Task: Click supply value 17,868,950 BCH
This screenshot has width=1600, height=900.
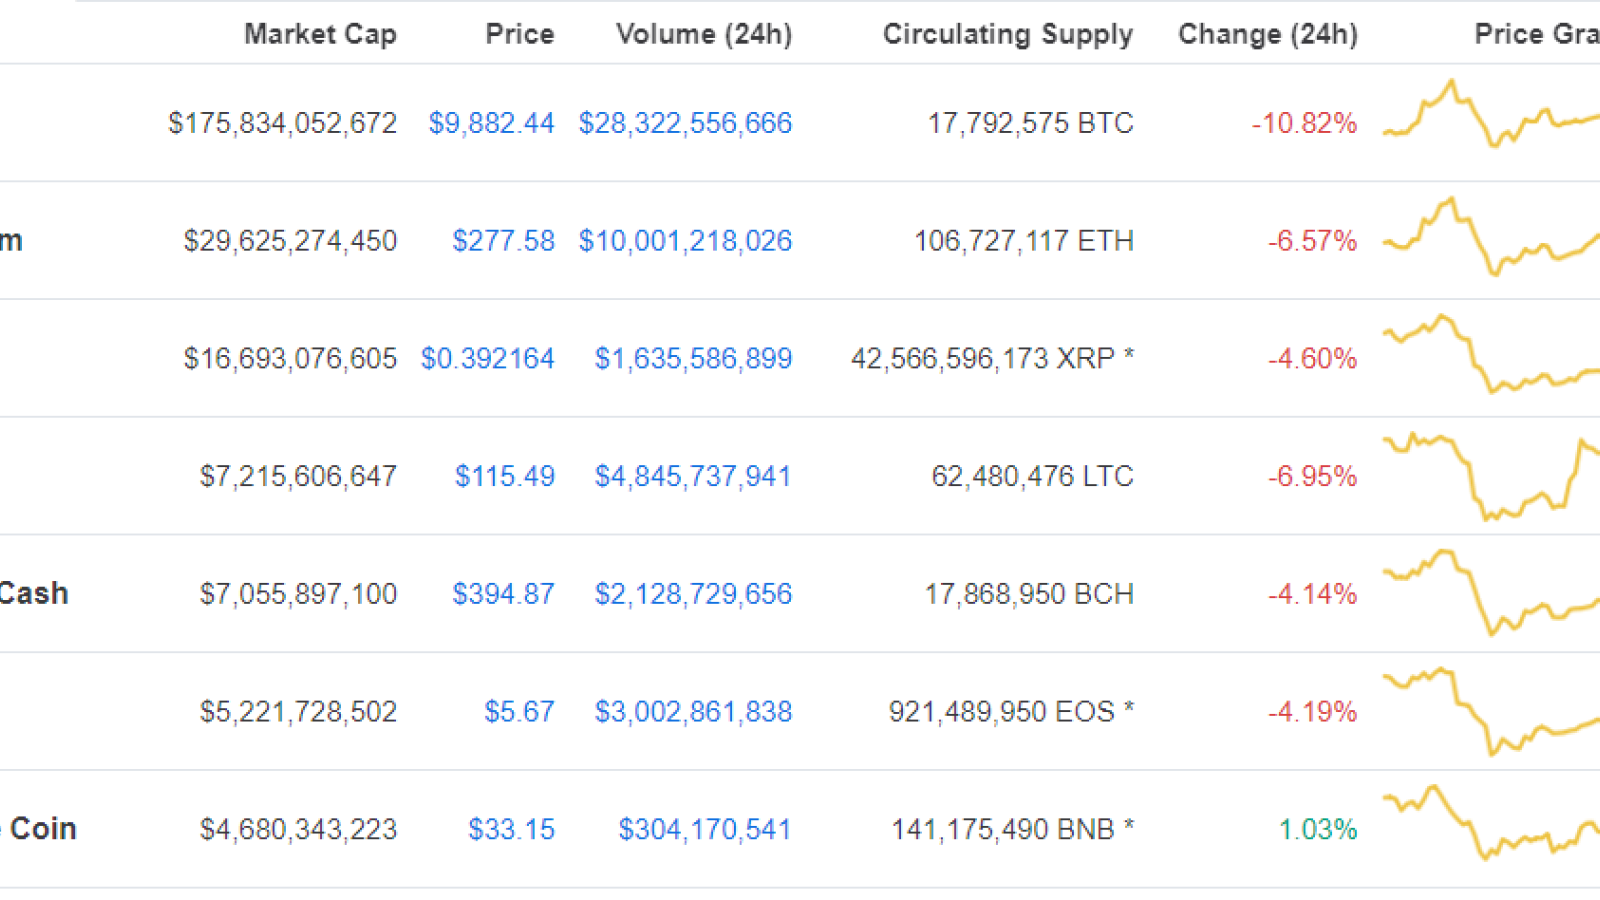Action: point(1029,594)
